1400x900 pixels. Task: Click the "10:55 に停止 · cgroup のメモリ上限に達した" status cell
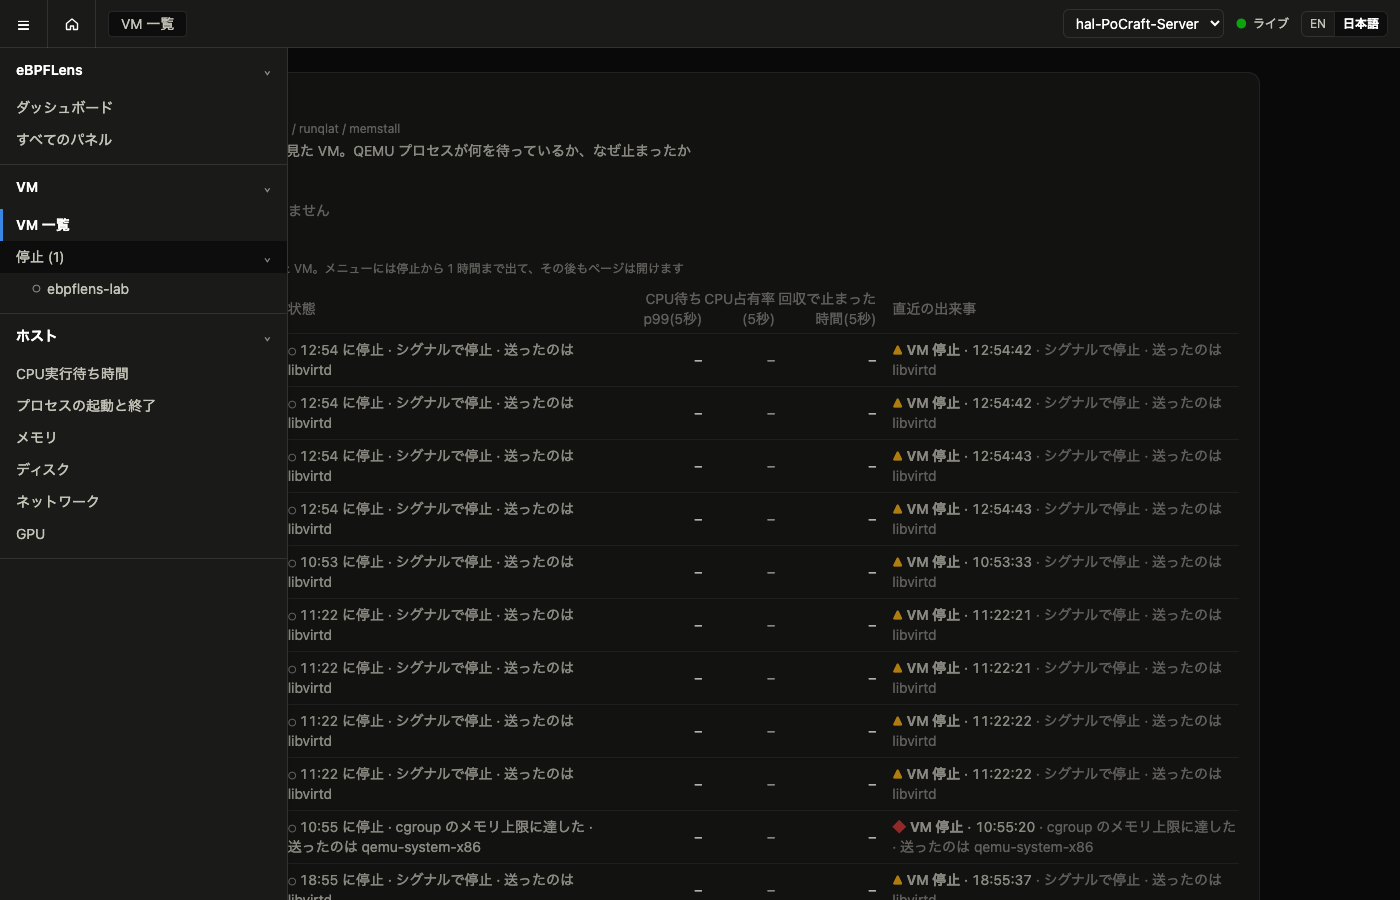click(x=441, y=837)
